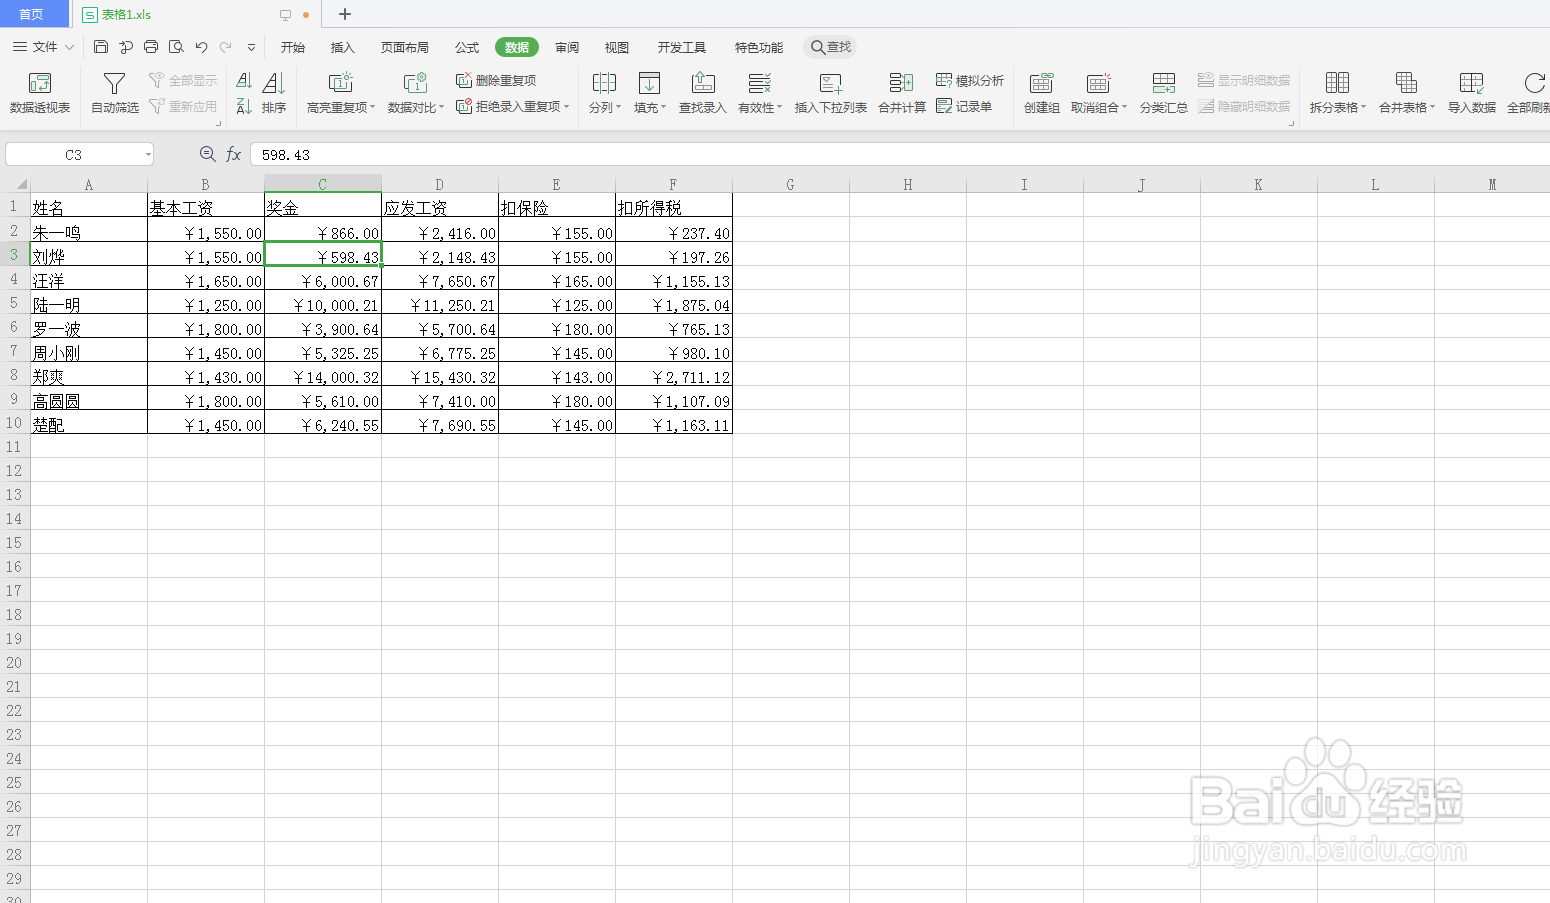Click Remove Duplicates (删除重复项)

(x=496, y=80)
